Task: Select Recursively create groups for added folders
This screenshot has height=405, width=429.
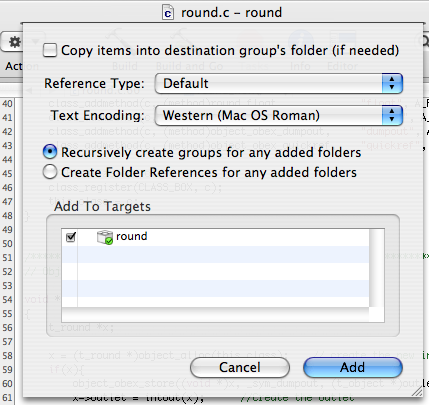Action: point(50,152)
